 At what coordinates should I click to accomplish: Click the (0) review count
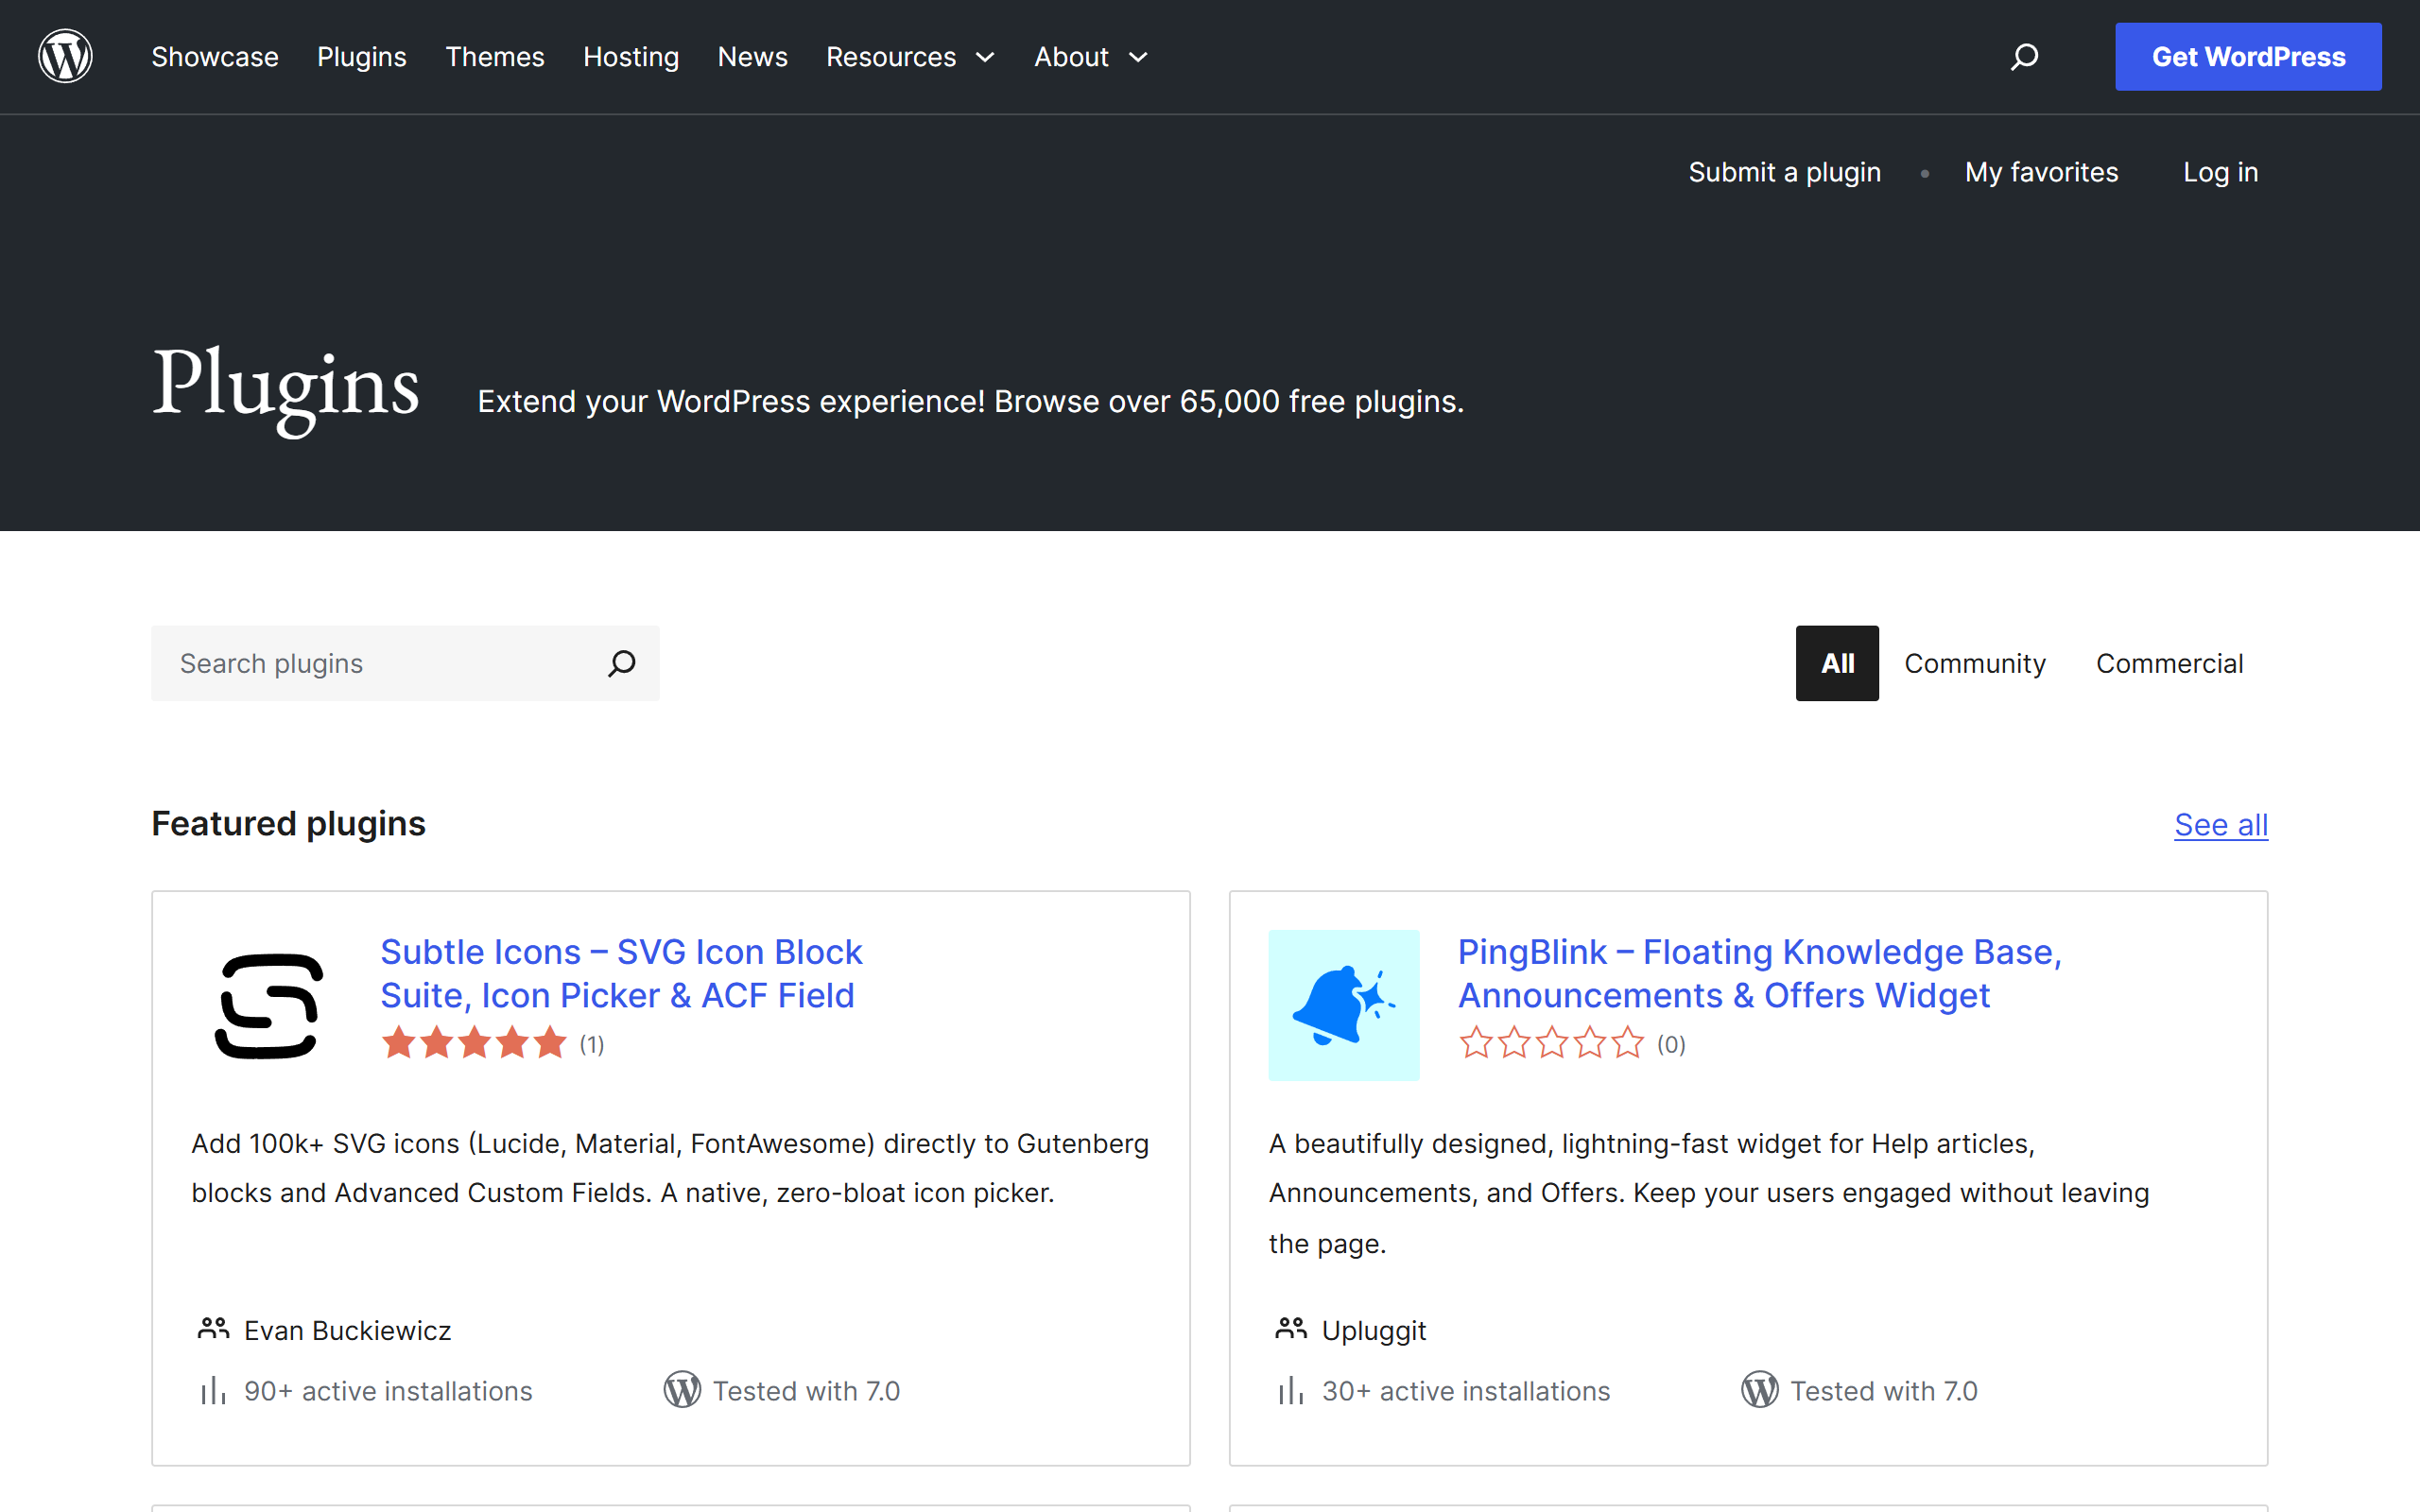point(1671,1044)
